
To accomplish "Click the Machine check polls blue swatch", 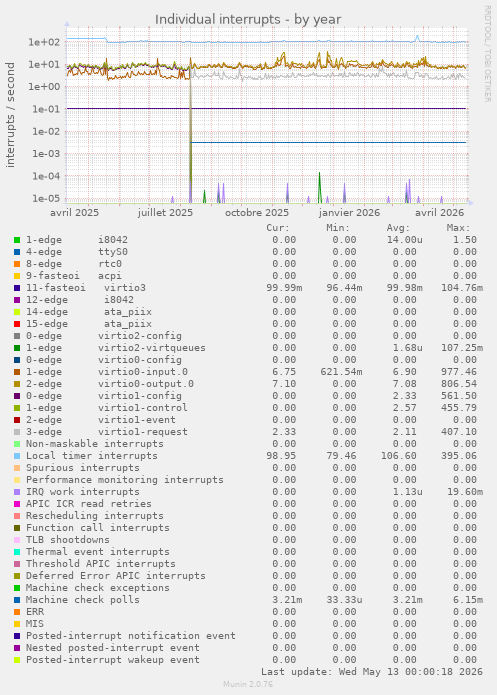I will click(x=17, y=600).
